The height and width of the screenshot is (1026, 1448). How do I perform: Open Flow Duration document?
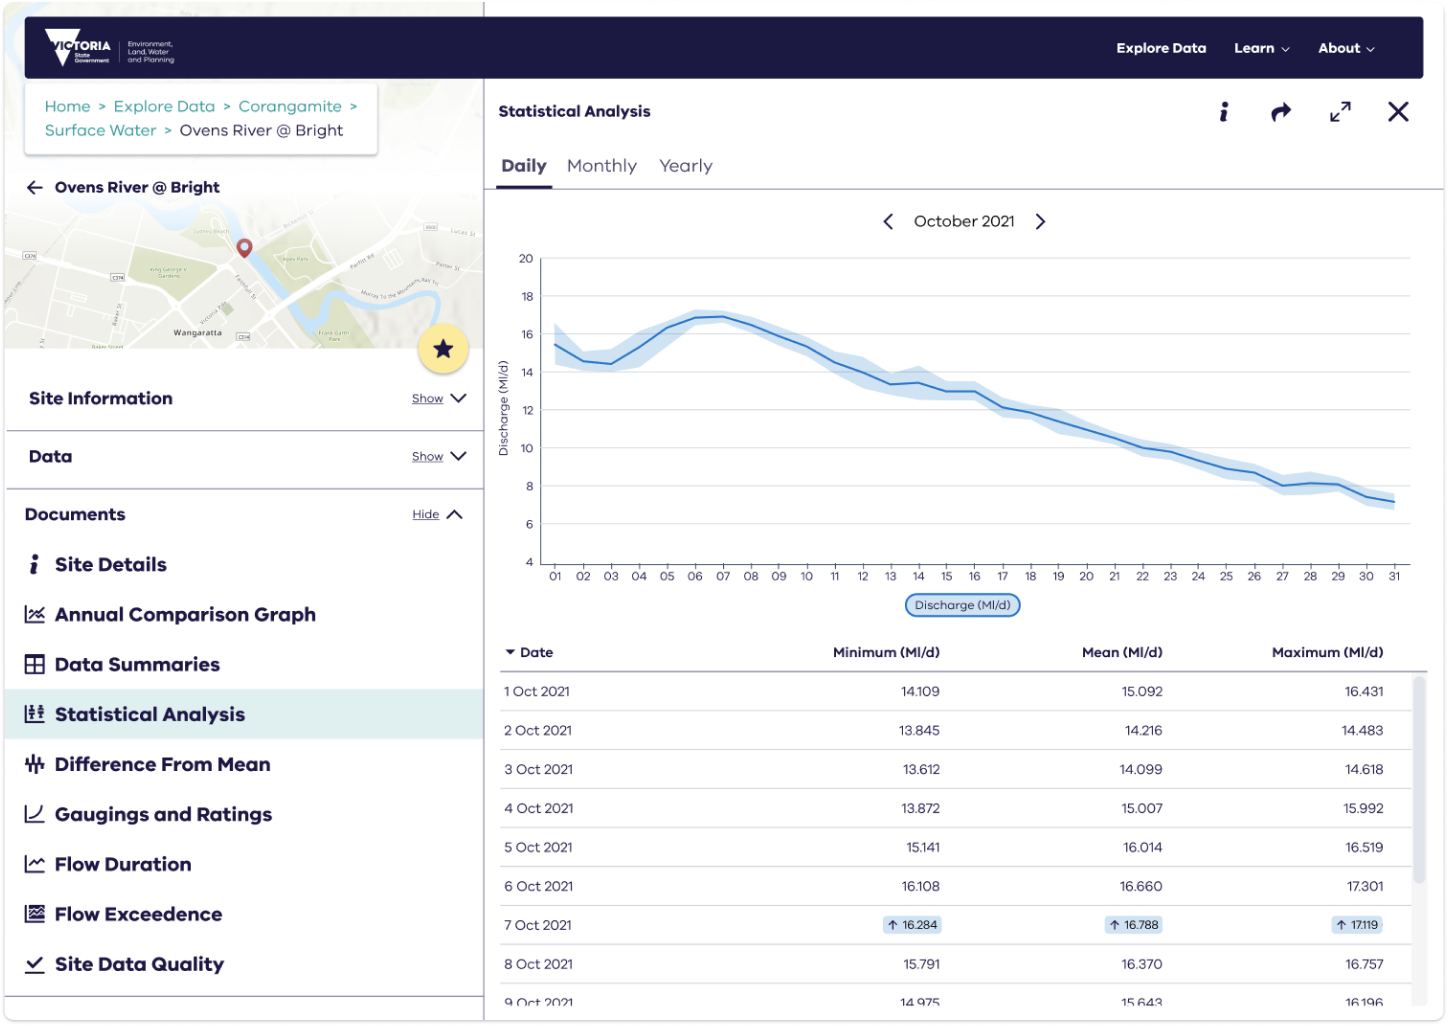[x=123, y=864]
